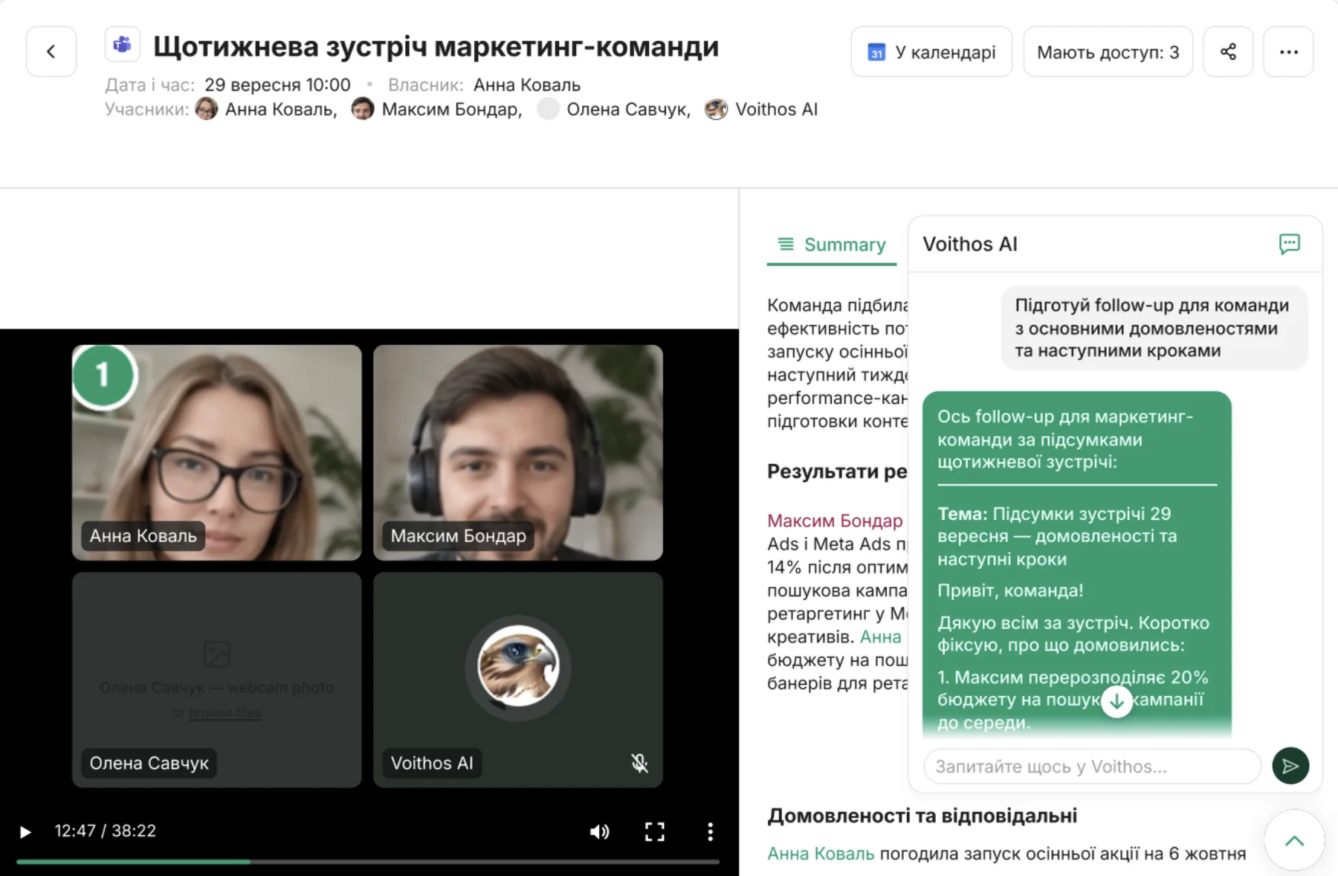Click Олена Савчук avatar in participants list
The height and width of the screenshot is (876, 1338).
[x=548, y=109]
